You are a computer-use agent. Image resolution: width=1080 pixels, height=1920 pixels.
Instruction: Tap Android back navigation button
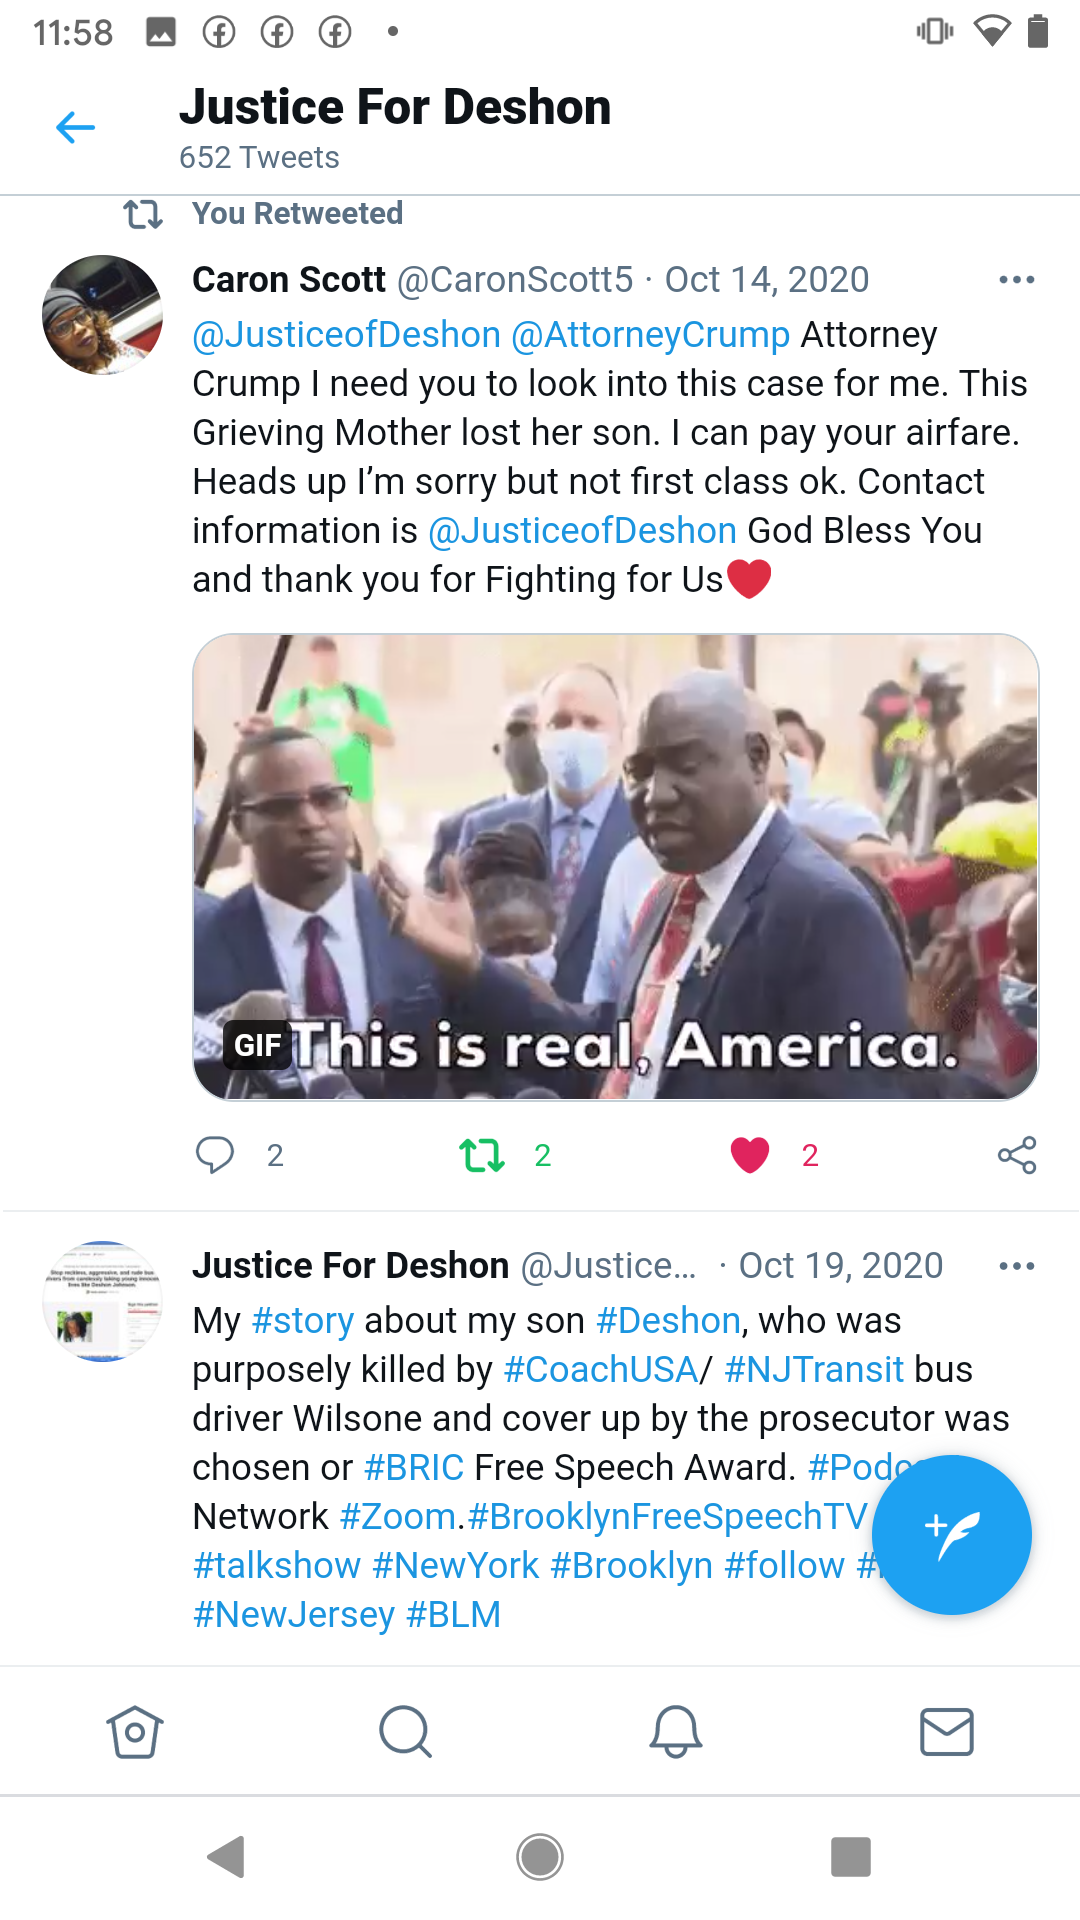pos(227,1857)
